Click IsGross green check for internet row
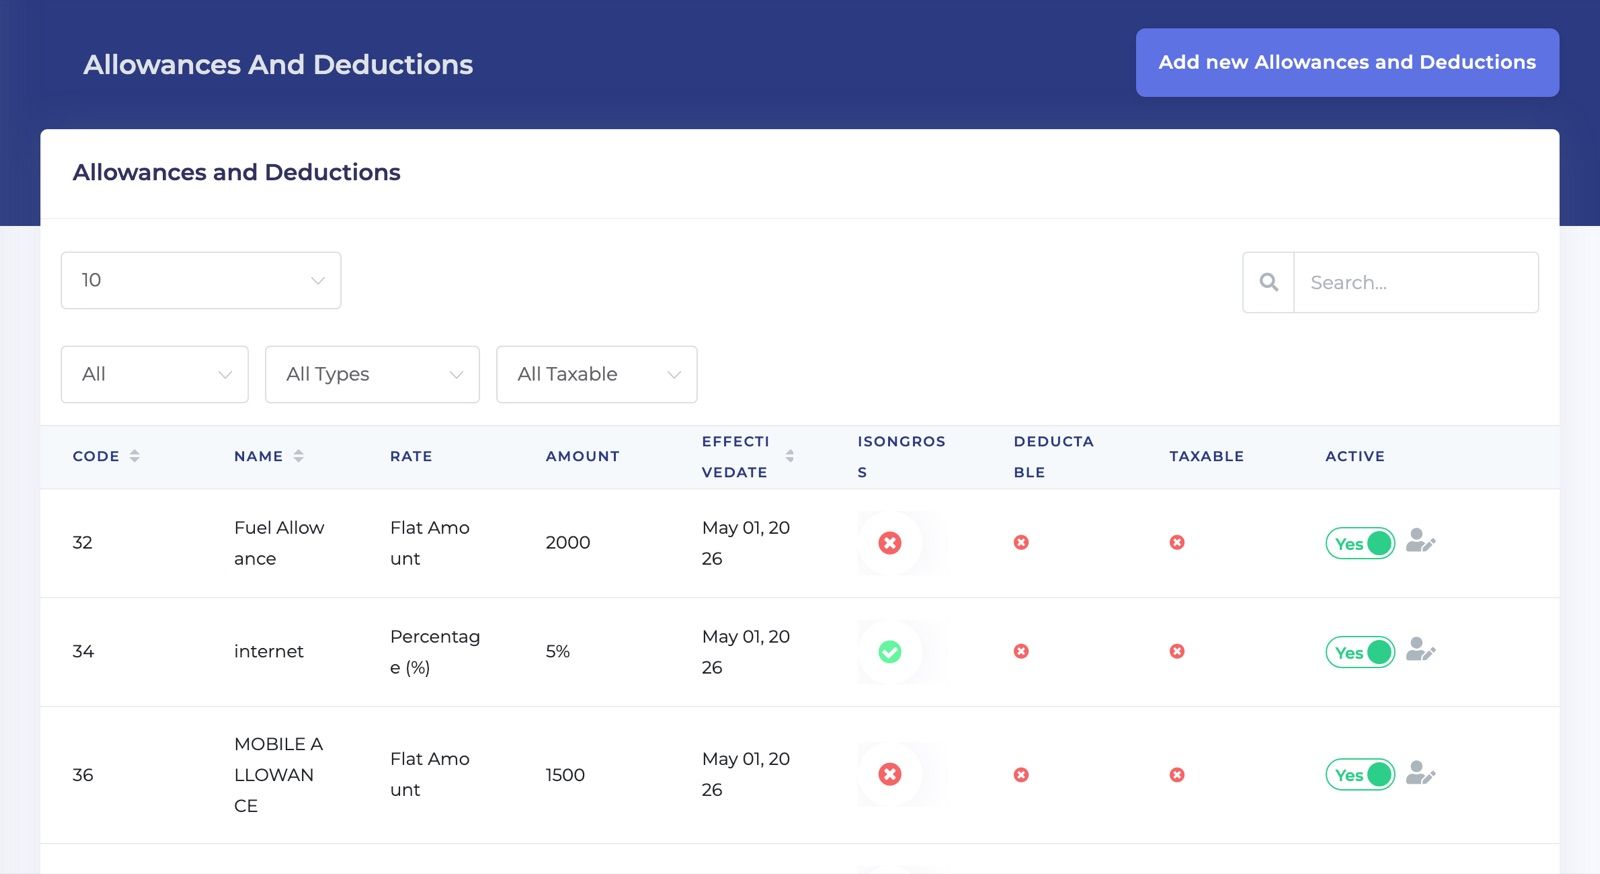Viewport: 1600px width, 874px height. tap(889, 652)
